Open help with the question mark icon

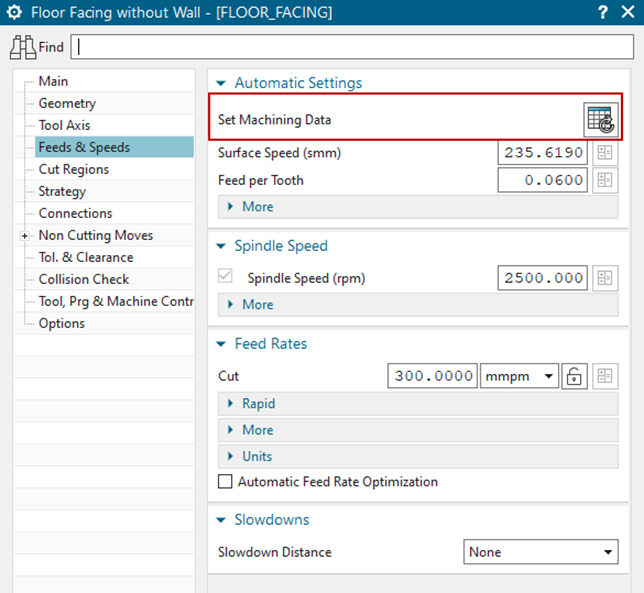point(603,13)
